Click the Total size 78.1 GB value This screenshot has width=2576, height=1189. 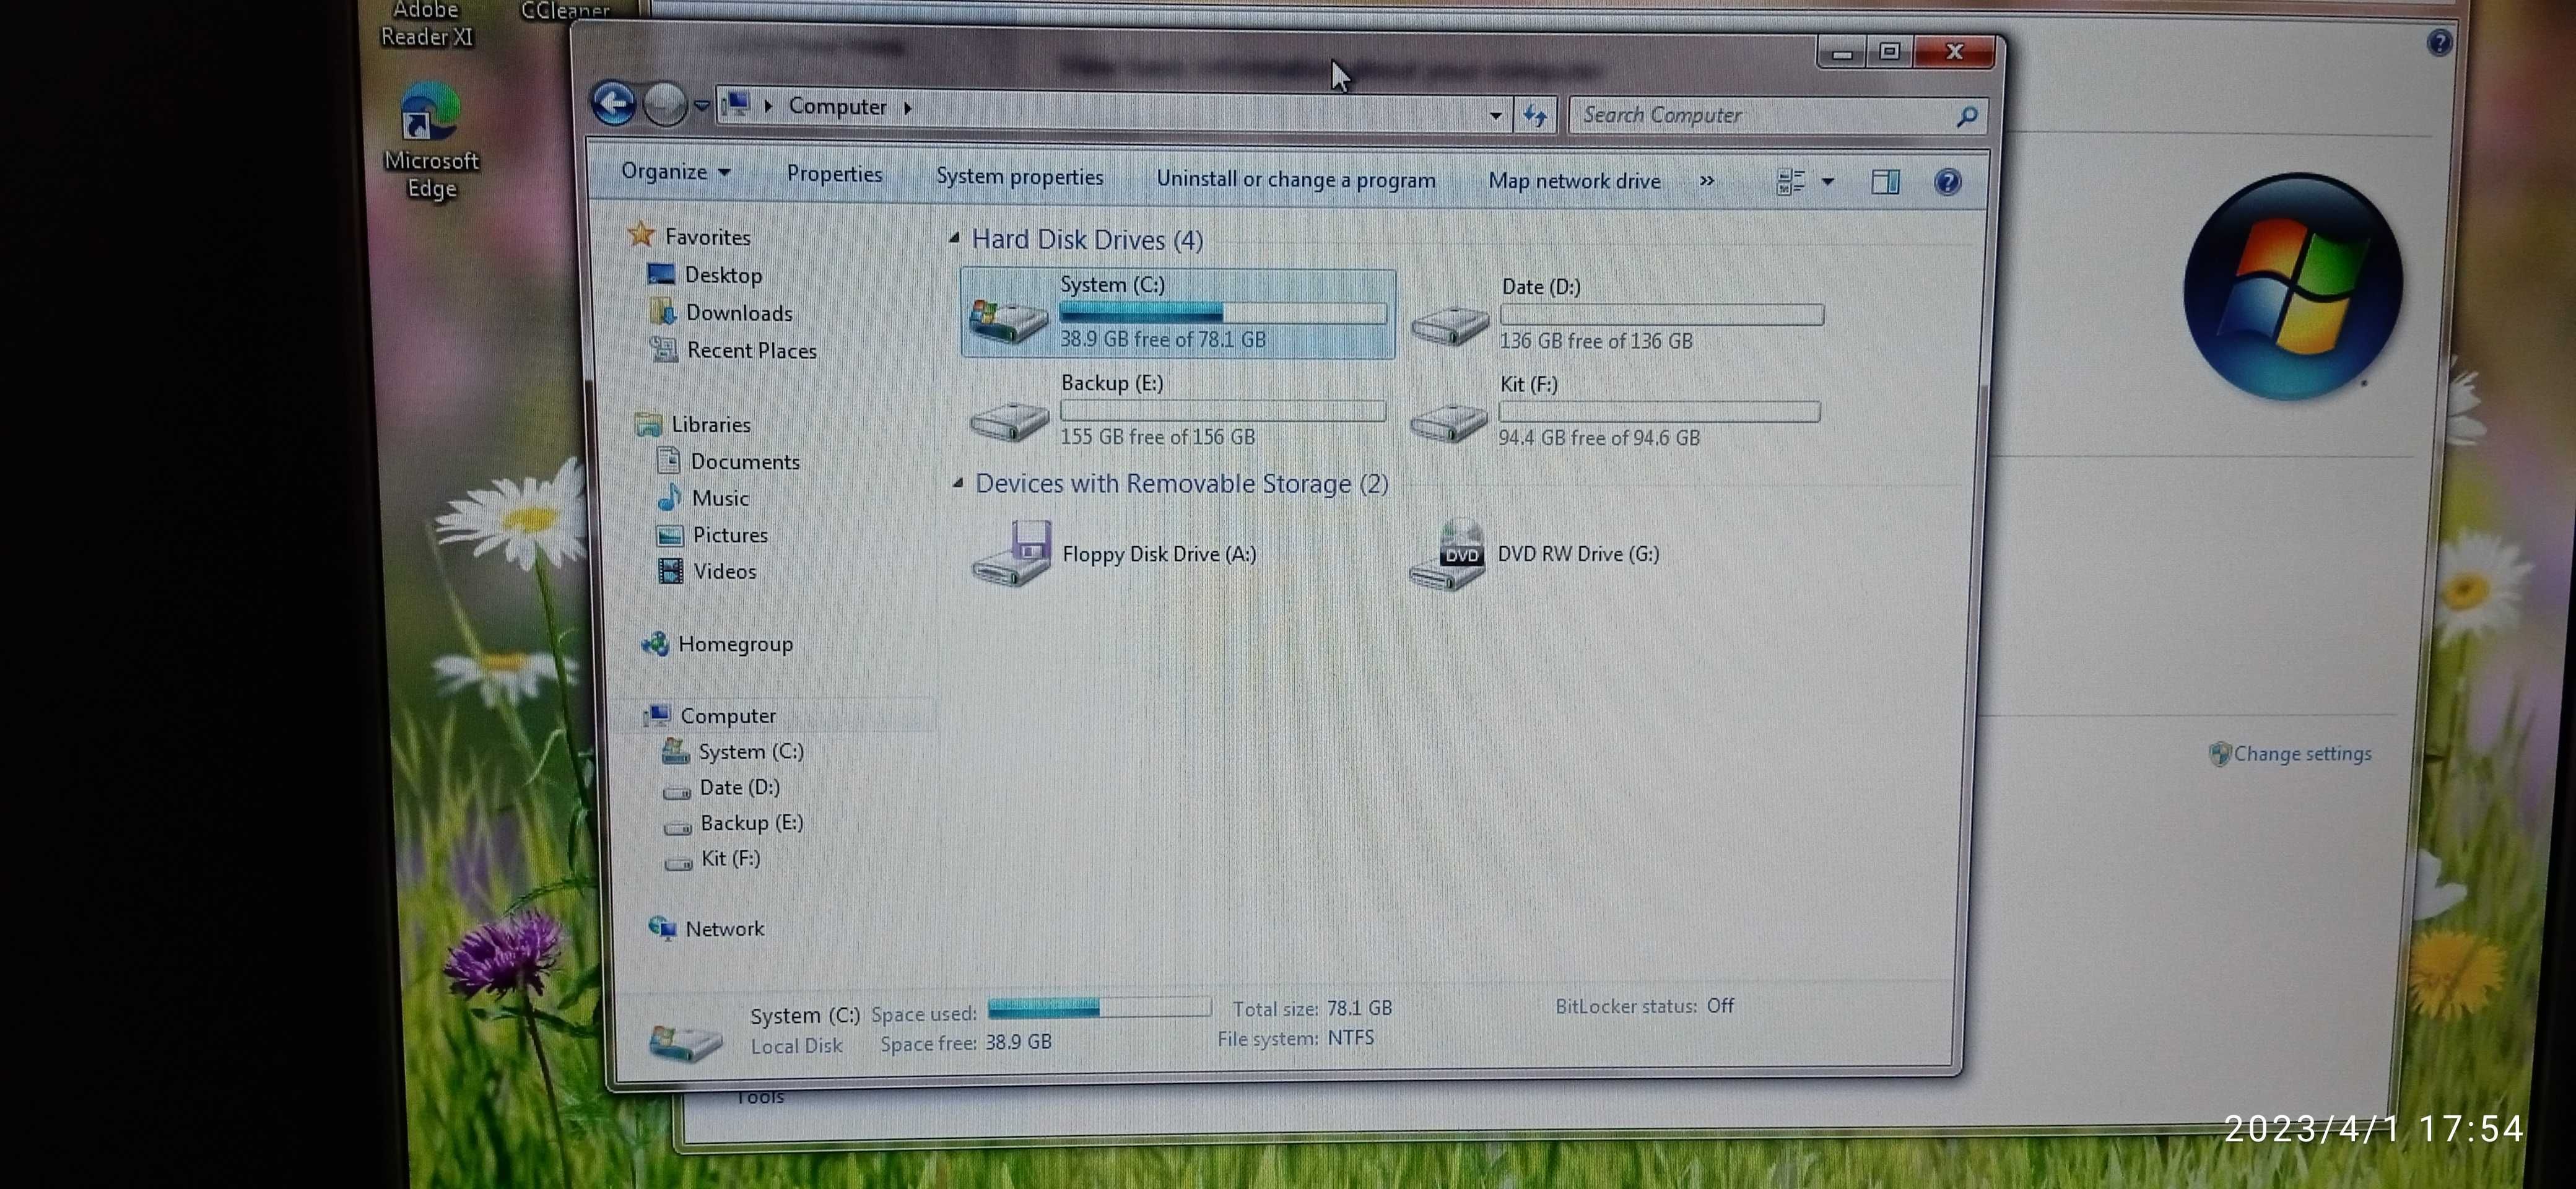tap(1359, 1009)
